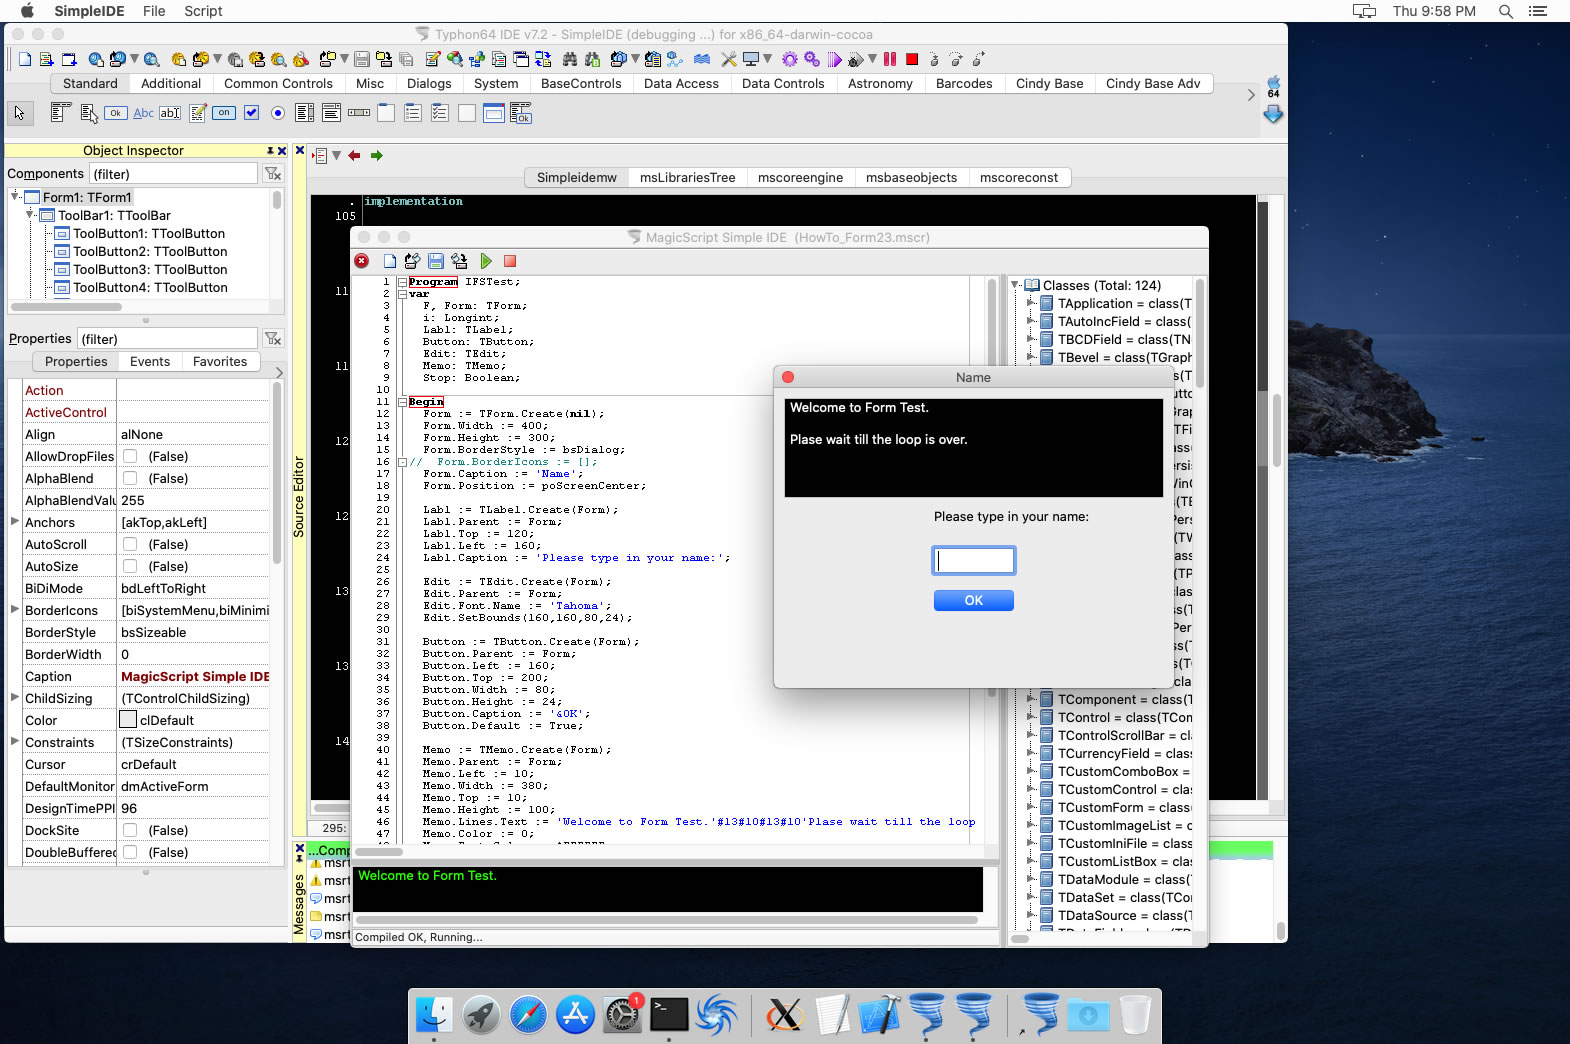Image resolution: width=1570 pixels, height=1044 pixels.
Task: Open the Additional component palette tab
Action: (x=171, y=84)
